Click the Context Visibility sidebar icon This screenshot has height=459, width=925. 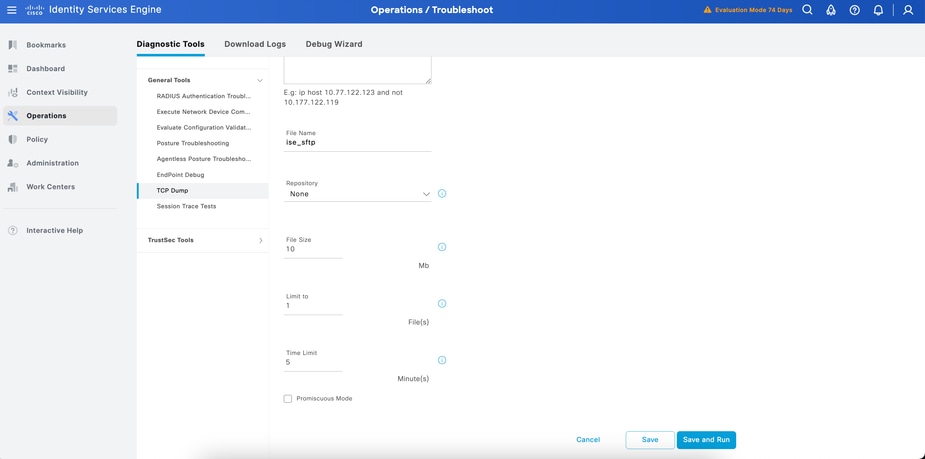click(12, 92)
